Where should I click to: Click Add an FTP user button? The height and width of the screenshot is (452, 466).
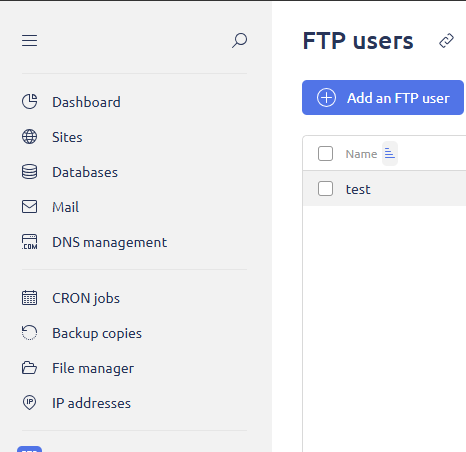click(383, 97)
